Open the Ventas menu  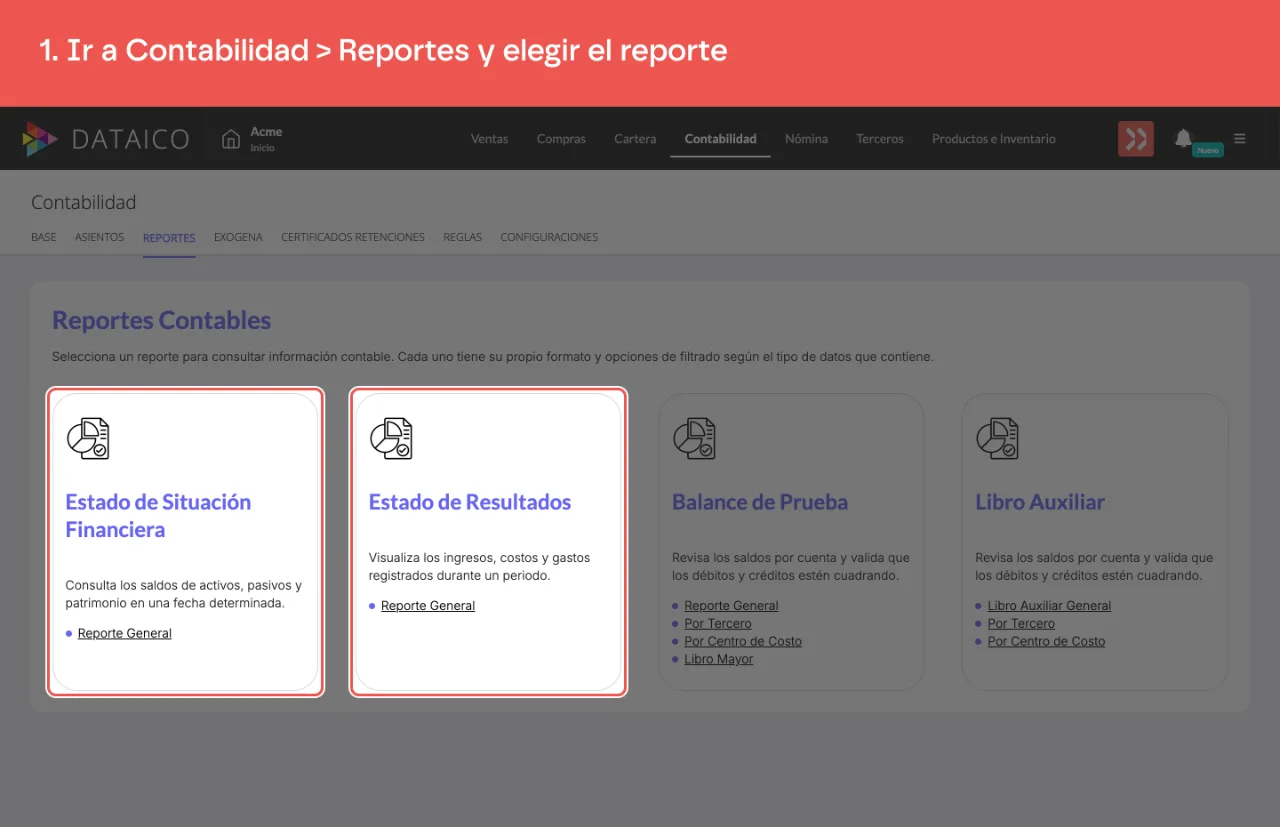(490, 139)
